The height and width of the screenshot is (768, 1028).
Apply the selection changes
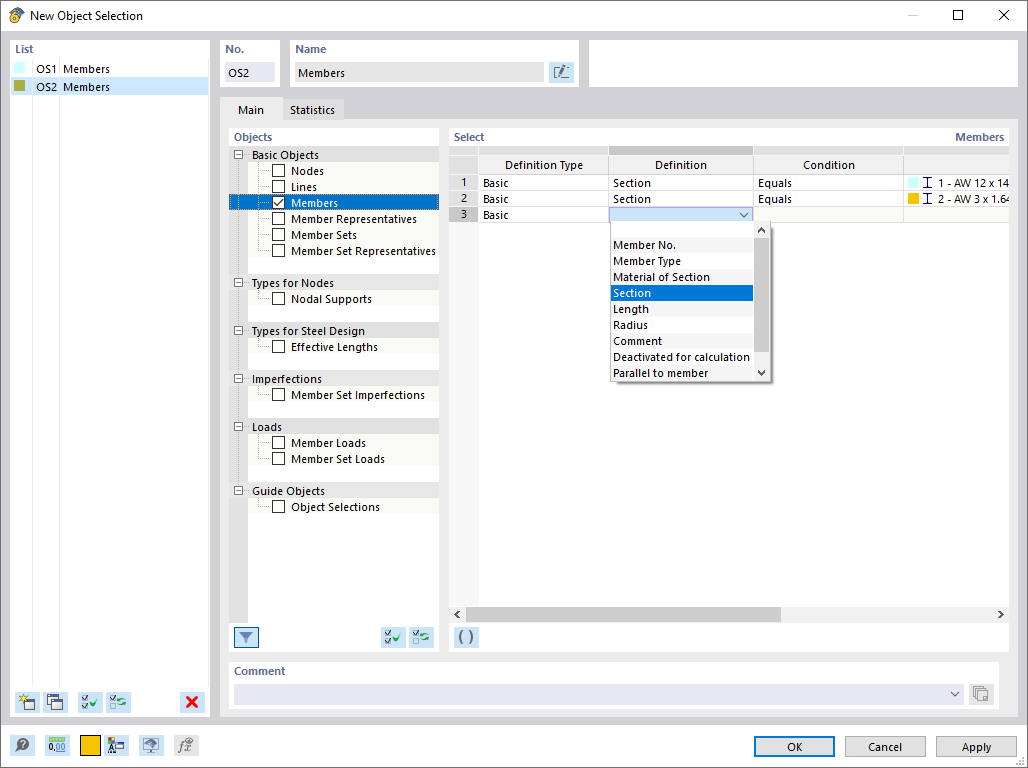[975, 746]
